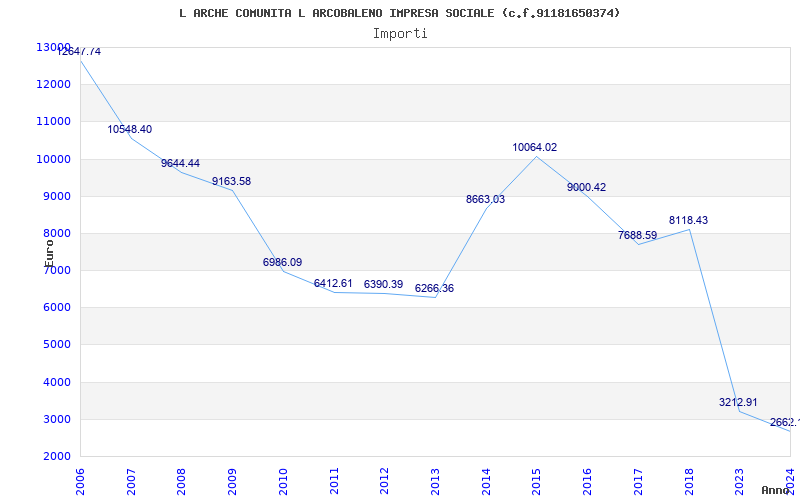
Task: Click the Importi subtitle
Action: click(400, 34)
